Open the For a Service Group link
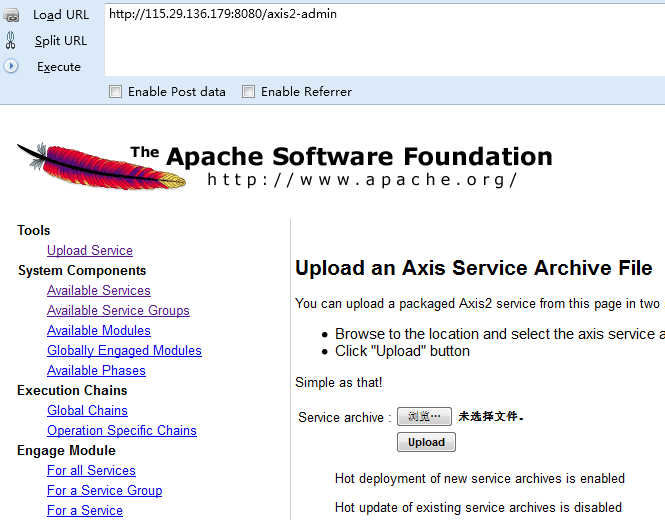The image size is (665, 520). [x=105, y=490]
